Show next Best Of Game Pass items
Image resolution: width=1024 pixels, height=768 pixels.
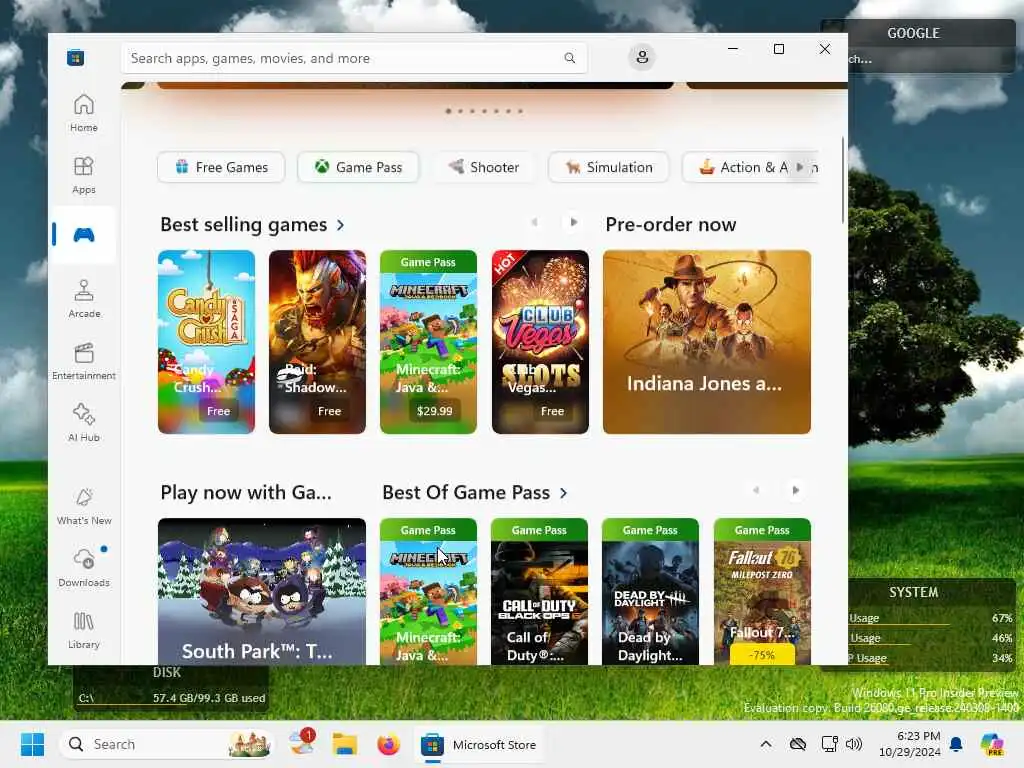click(795, 490)
